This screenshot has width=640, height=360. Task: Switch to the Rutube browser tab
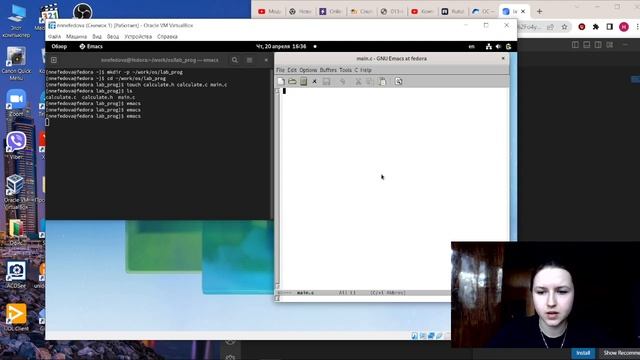pos(452,11)
